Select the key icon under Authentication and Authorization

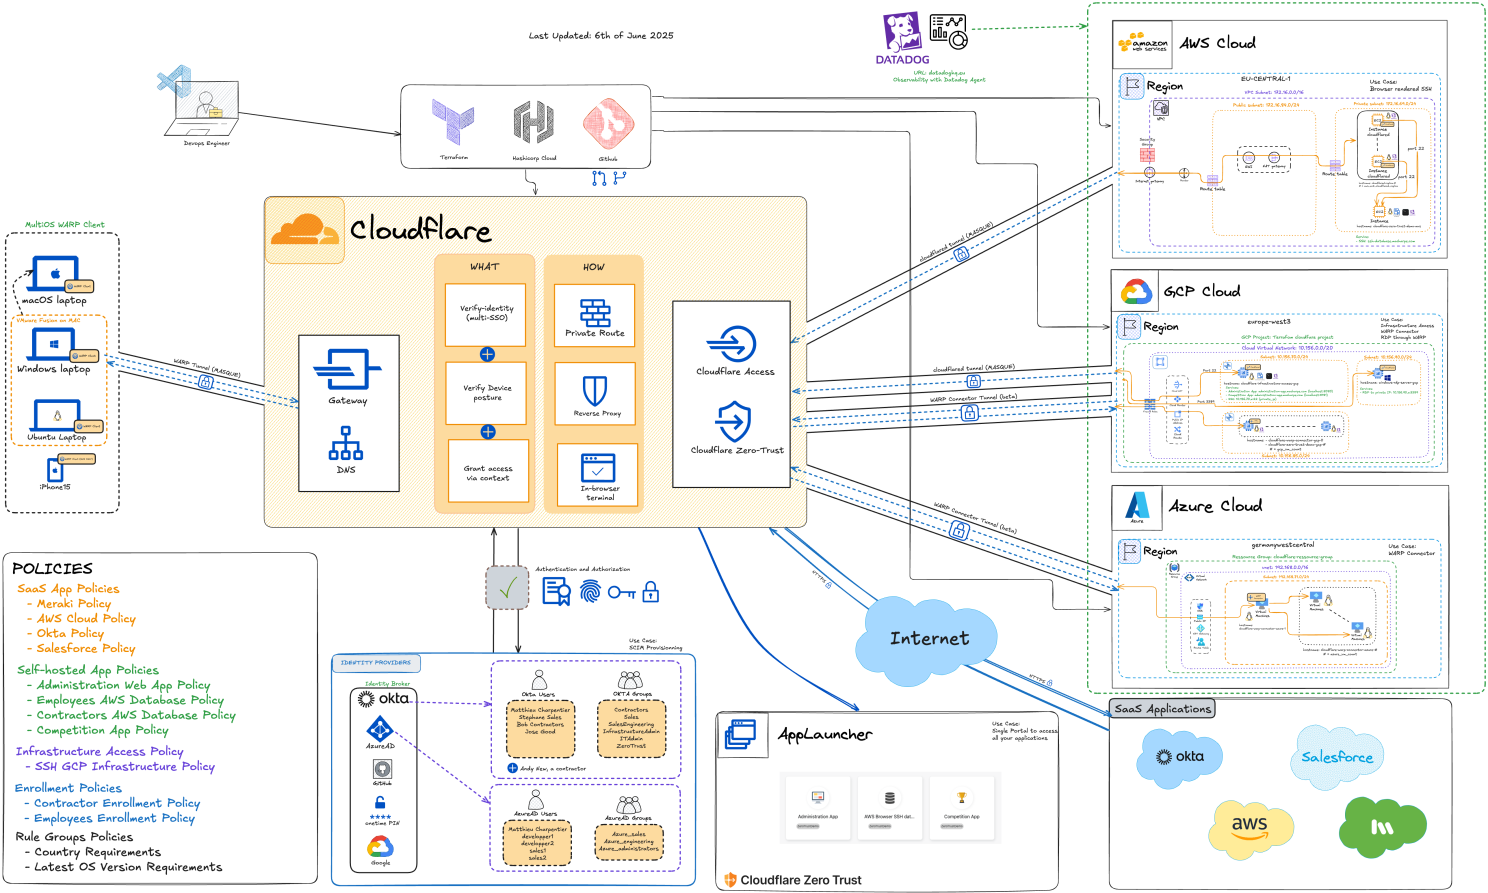coord(622,593)
